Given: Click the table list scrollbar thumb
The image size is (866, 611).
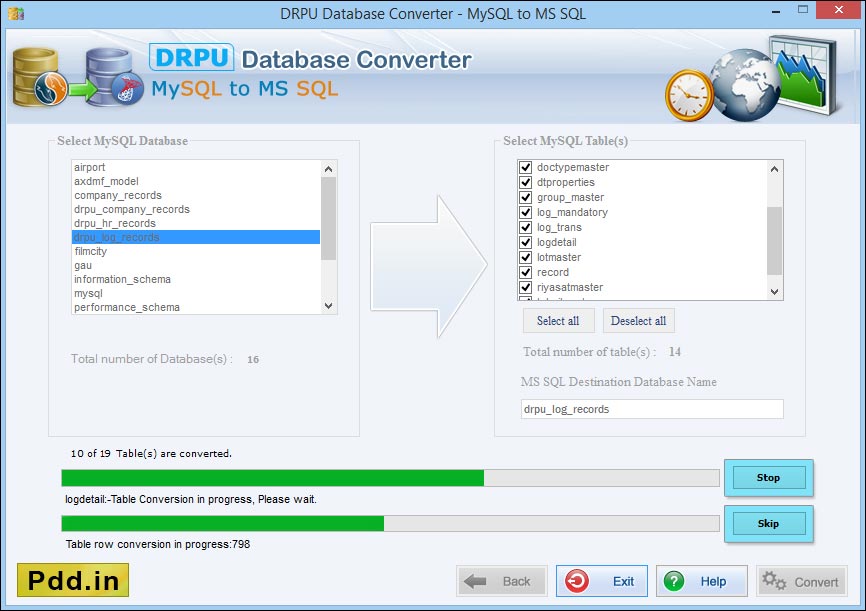Looking at the screenshot, I should tap(774, 240).
